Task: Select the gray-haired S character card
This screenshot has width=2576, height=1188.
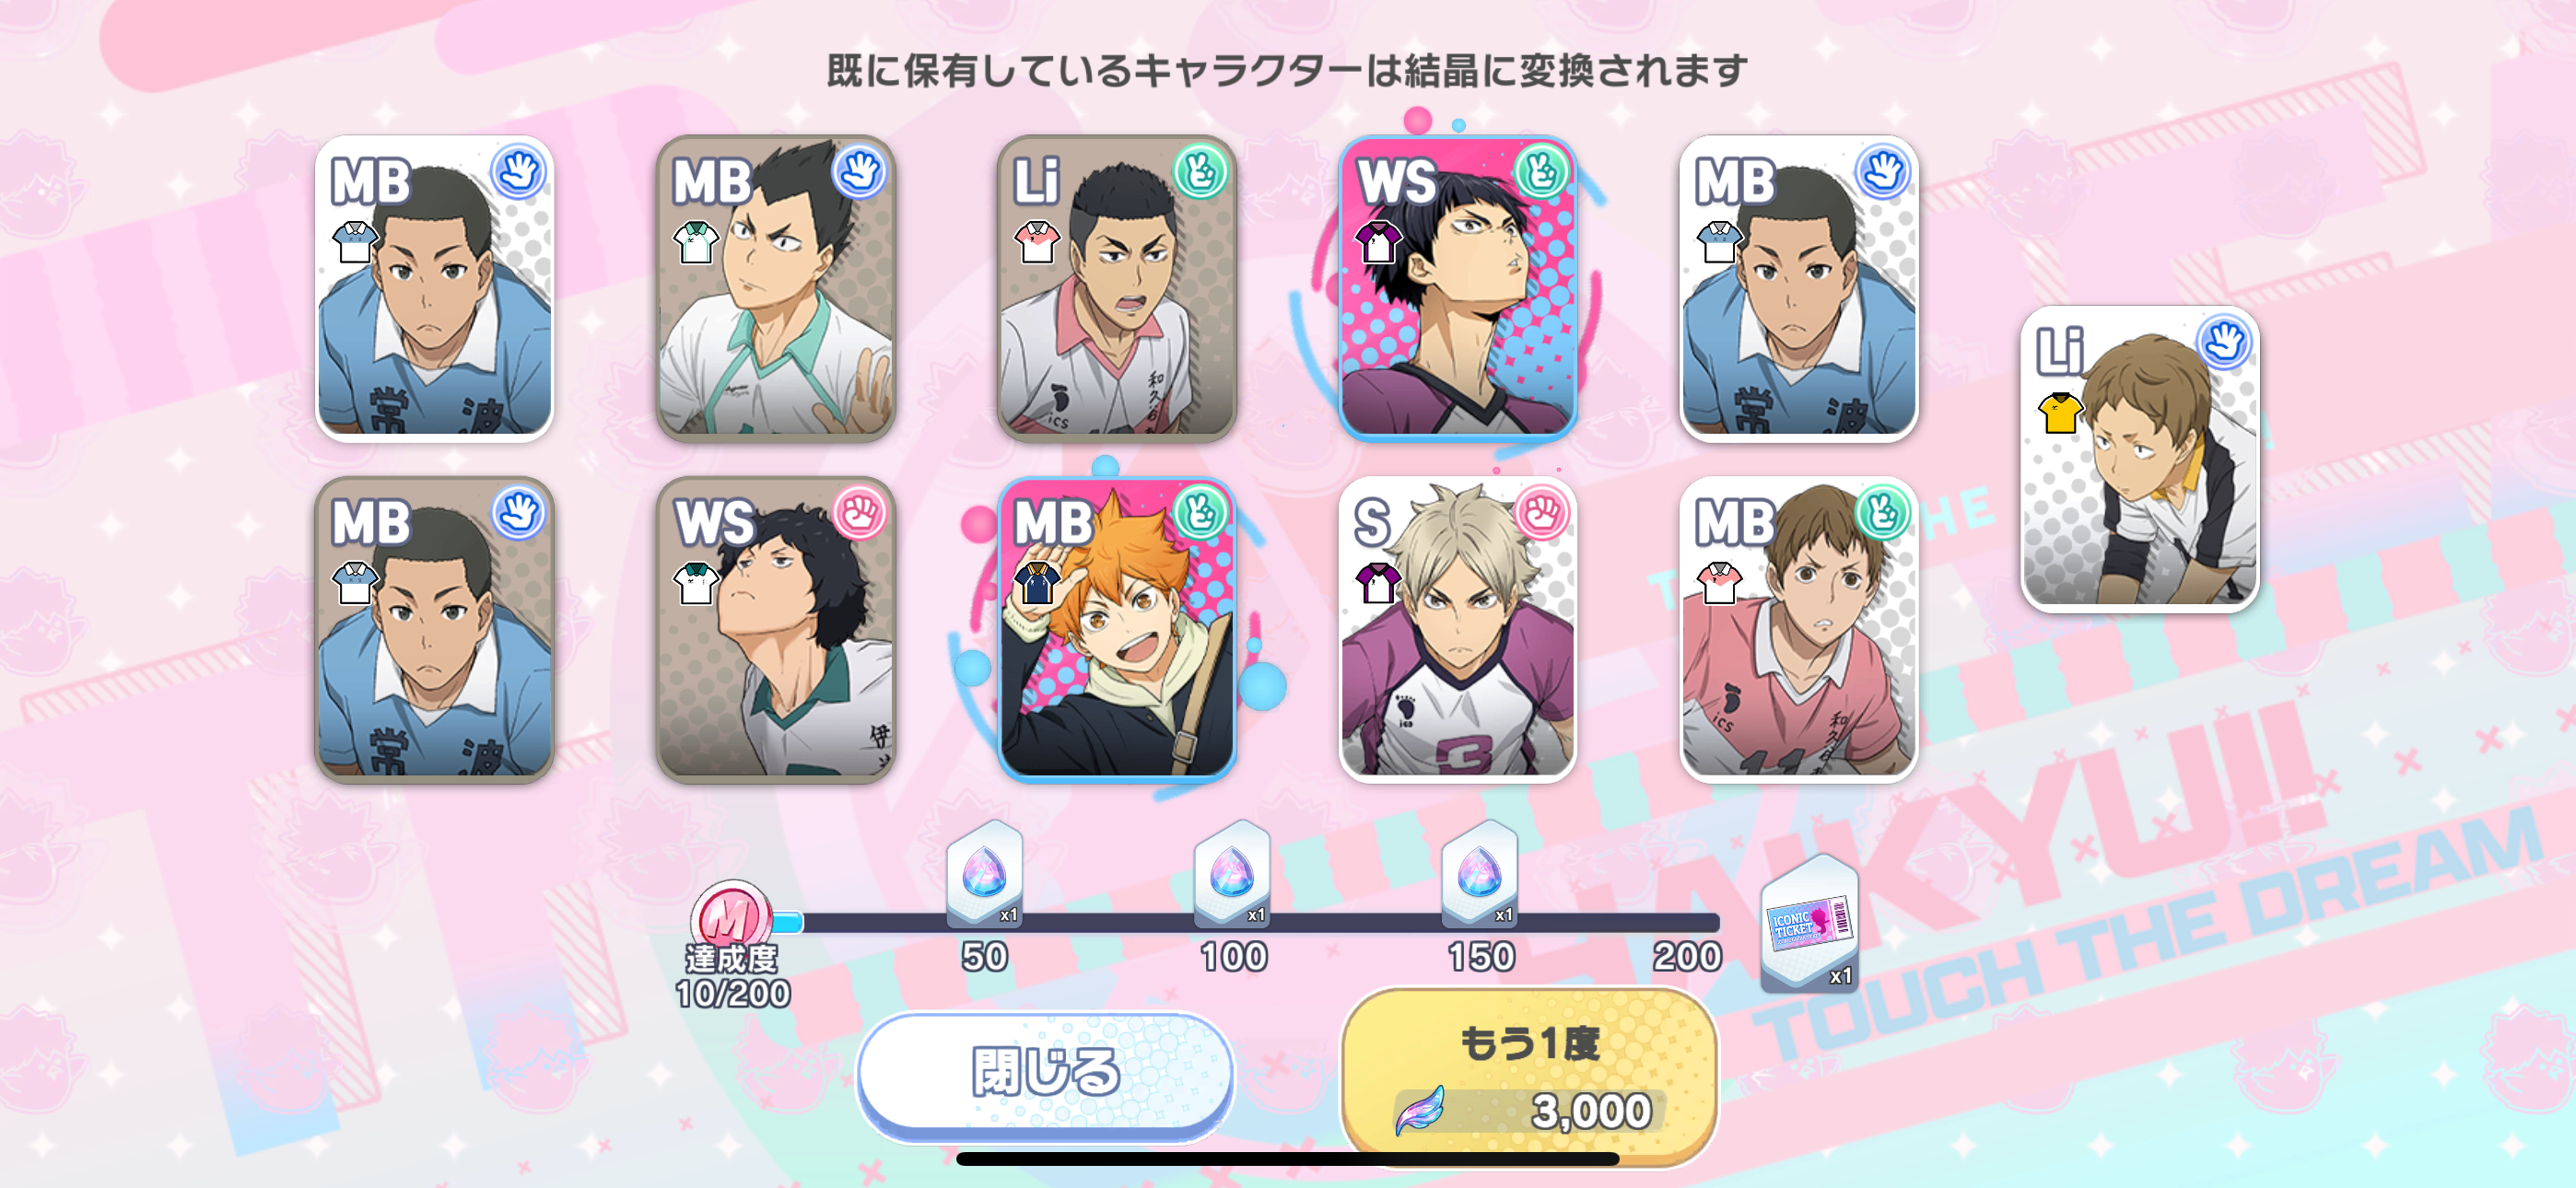Action: pos(1458,630)
